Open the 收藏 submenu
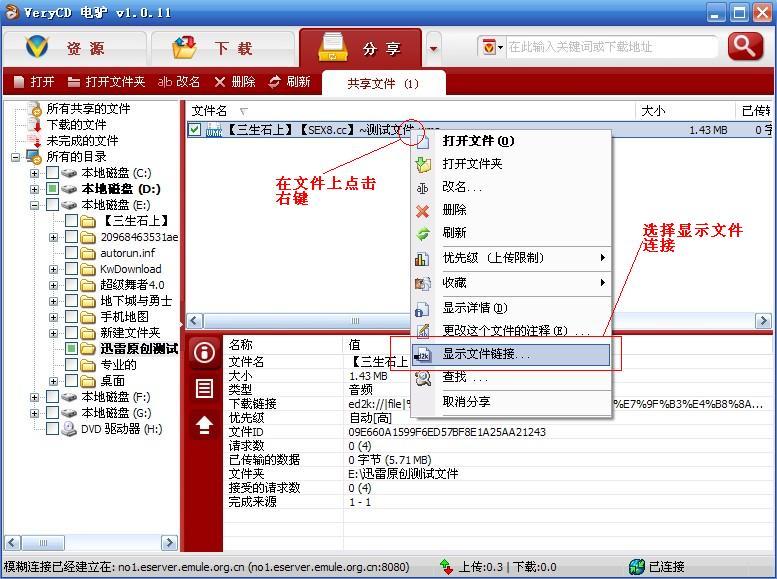Viewport: 777px width, 579px height. [x=511, y=283]
